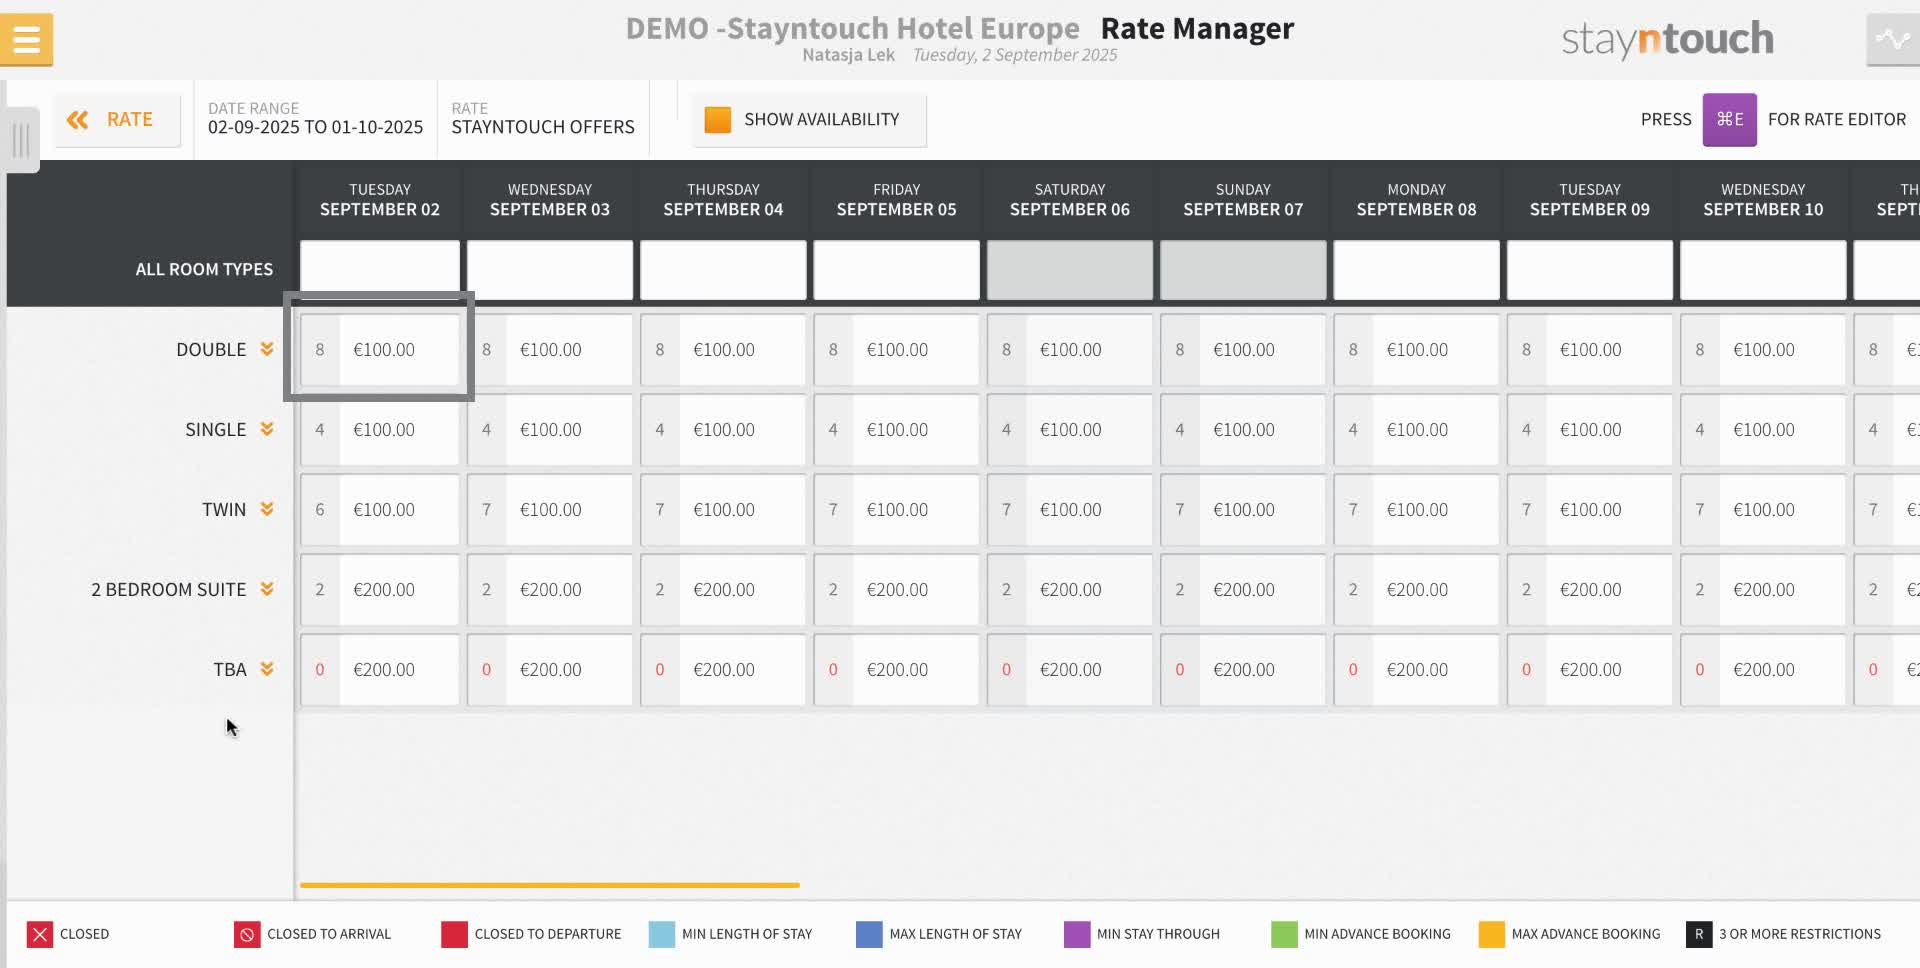Open the main hamburger menu

coord(26,39)
